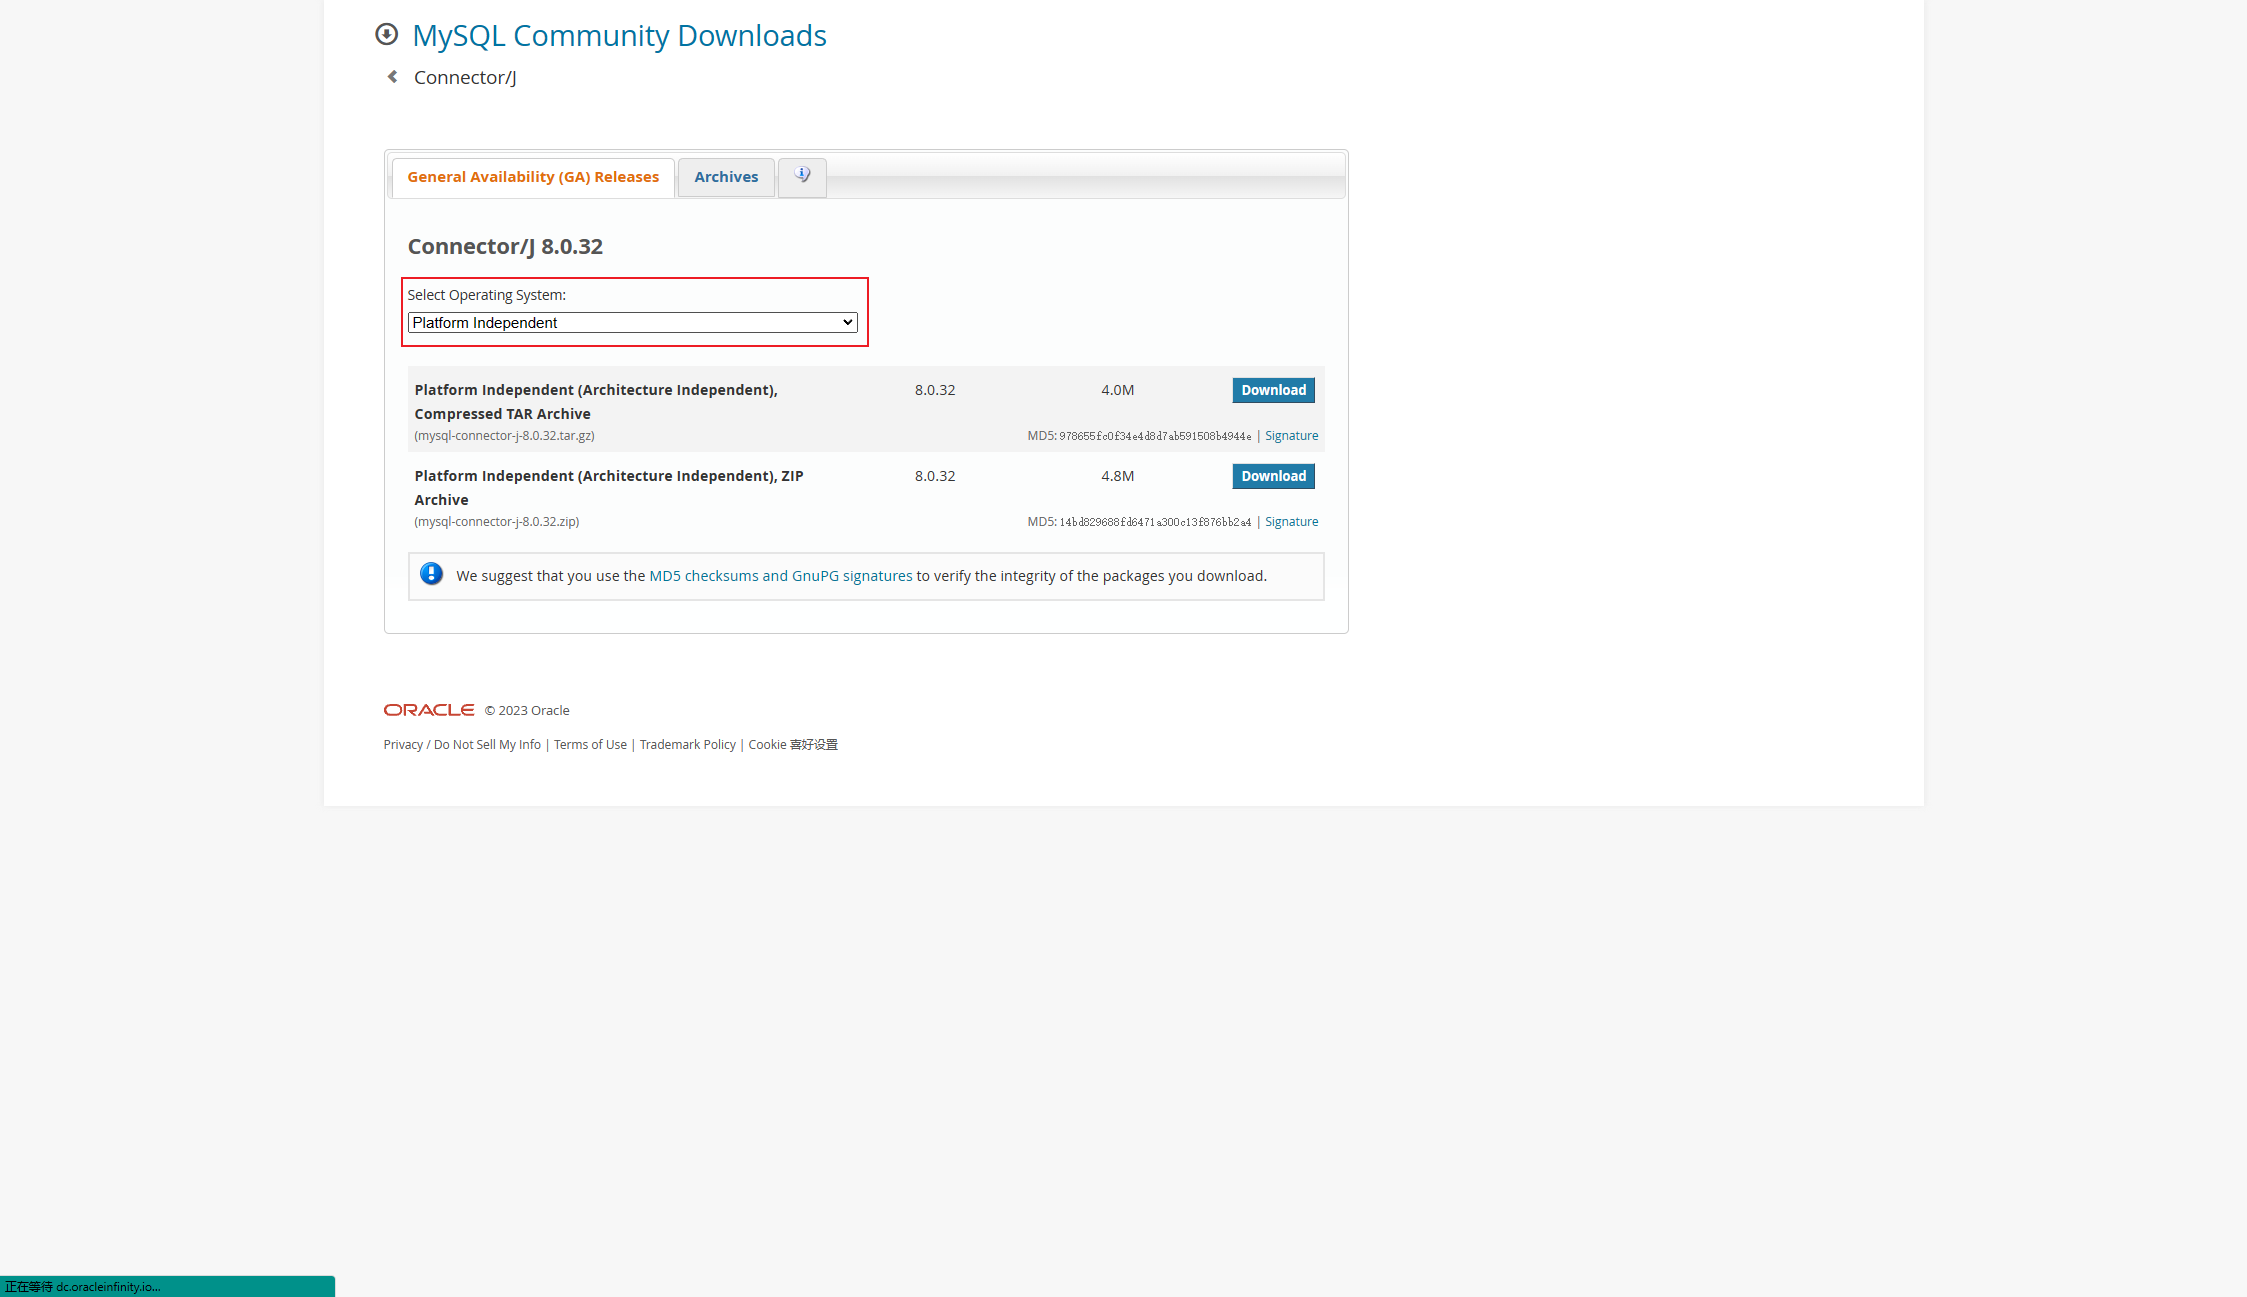Click the ZIP Archive package title
The width and height of the screenshot is (2247, 1297).
point(609,488)
